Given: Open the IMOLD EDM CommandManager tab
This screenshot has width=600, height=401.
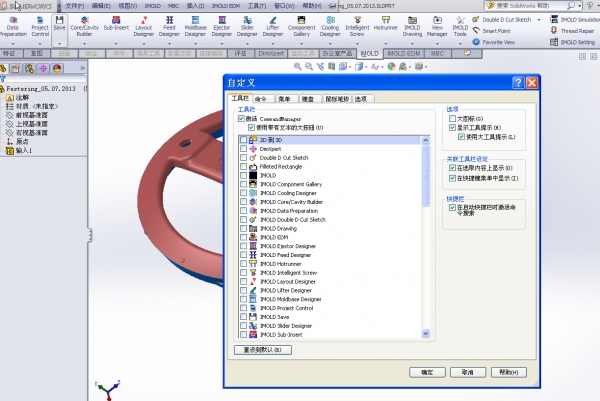Looking at the screenshot, I should (403, 54).
